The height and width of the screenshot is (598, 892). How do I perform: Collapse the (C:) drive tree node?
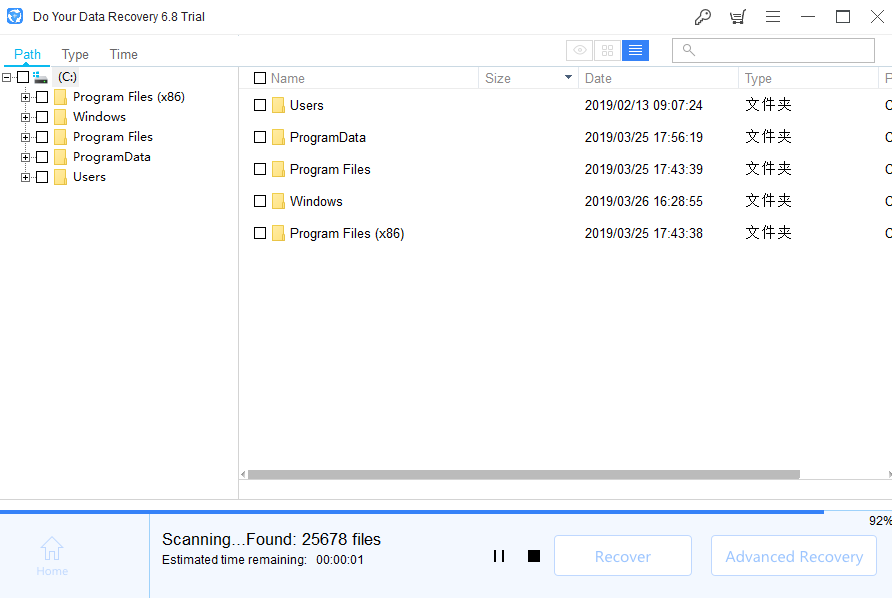click(x=6, y=77)
